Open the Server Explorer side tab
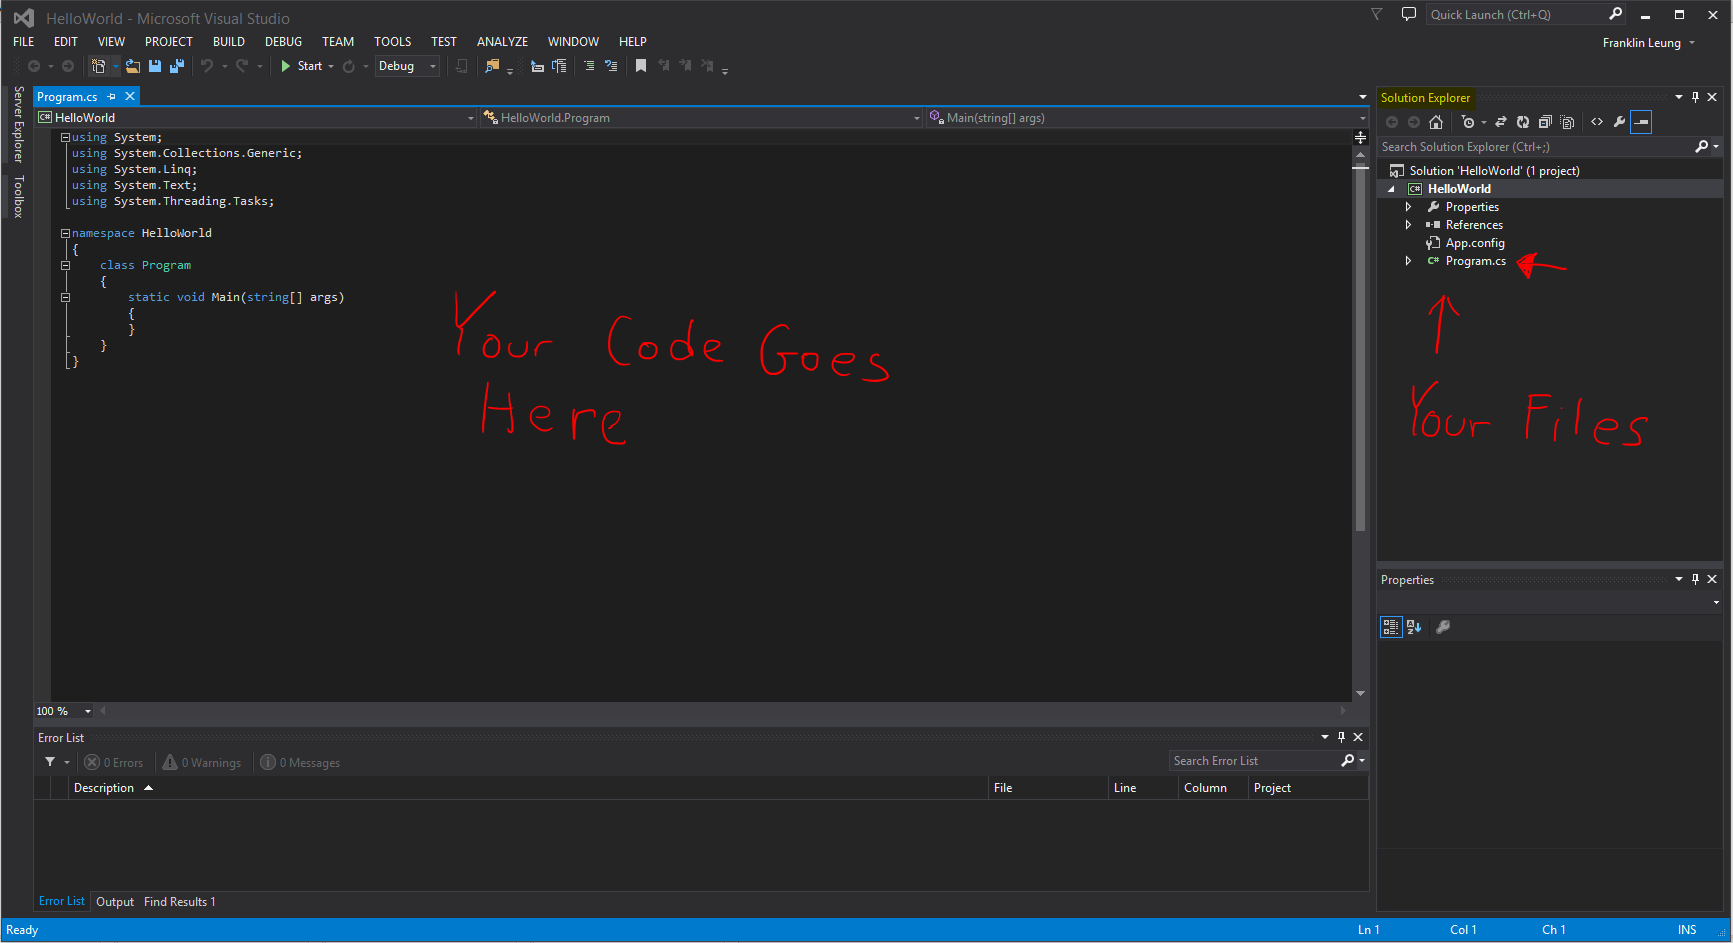 click(x=18, y=124)
